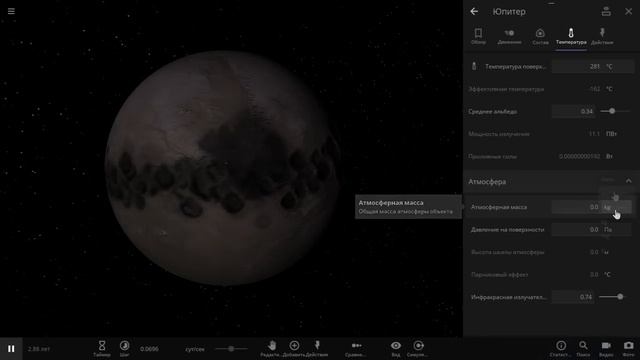Switch to the Действия tab in panel

(602, 36)
